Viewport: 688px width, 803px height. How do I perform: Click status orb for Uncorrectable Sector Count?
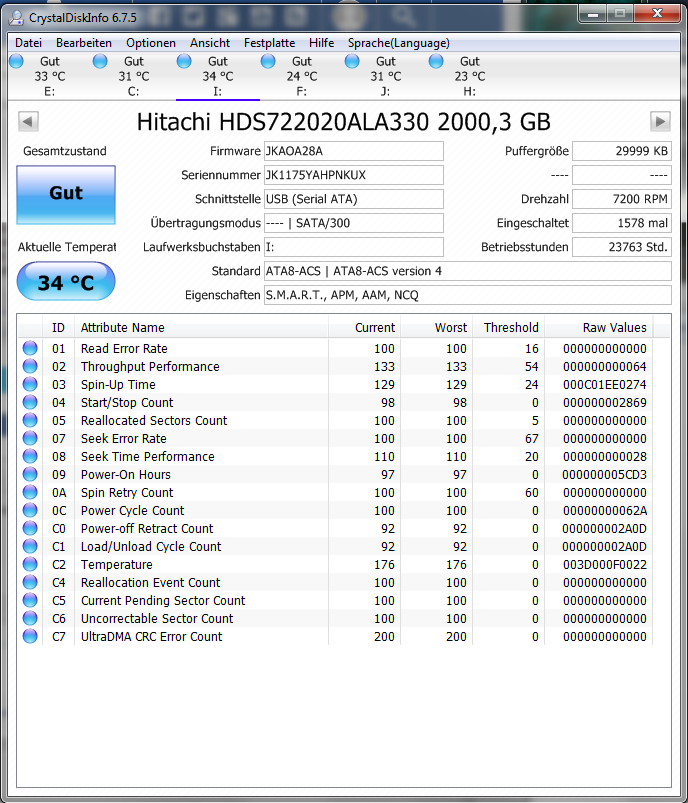pos(30,618)
